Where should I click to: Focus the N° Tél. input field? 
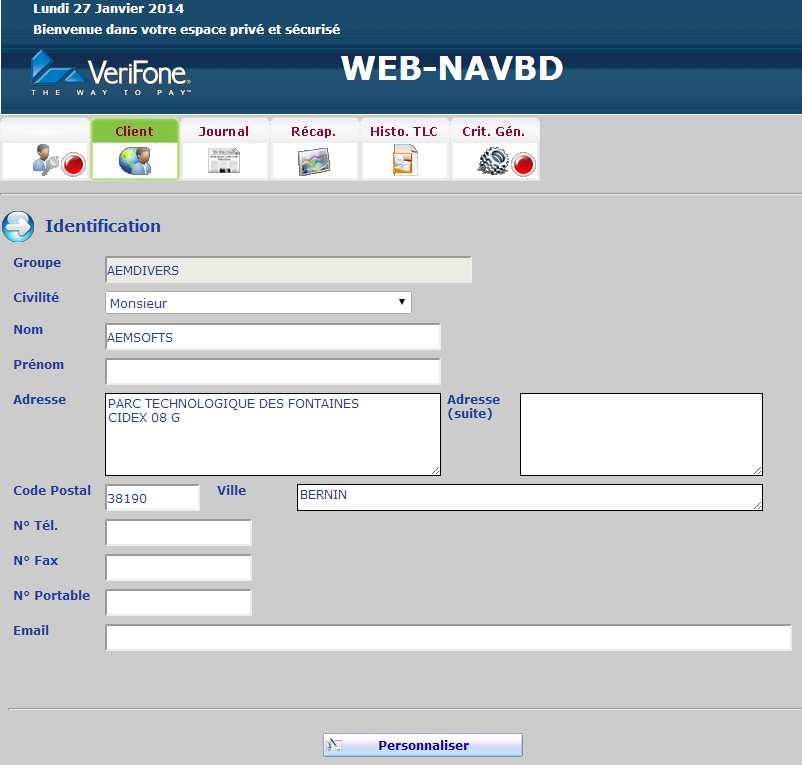point(178,533)
